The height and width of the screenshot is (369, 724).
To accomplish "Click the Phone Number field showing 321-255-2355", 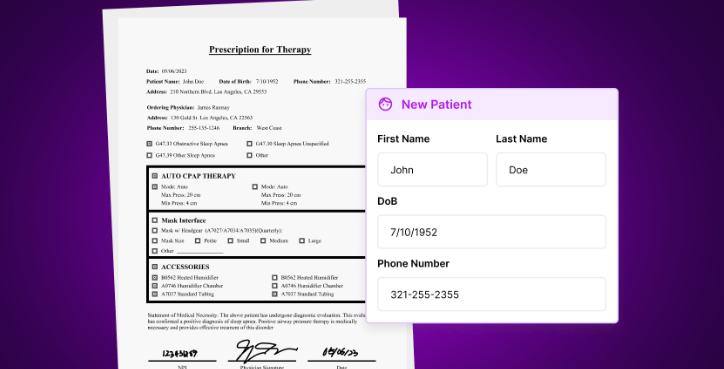I will click(492, 294).
